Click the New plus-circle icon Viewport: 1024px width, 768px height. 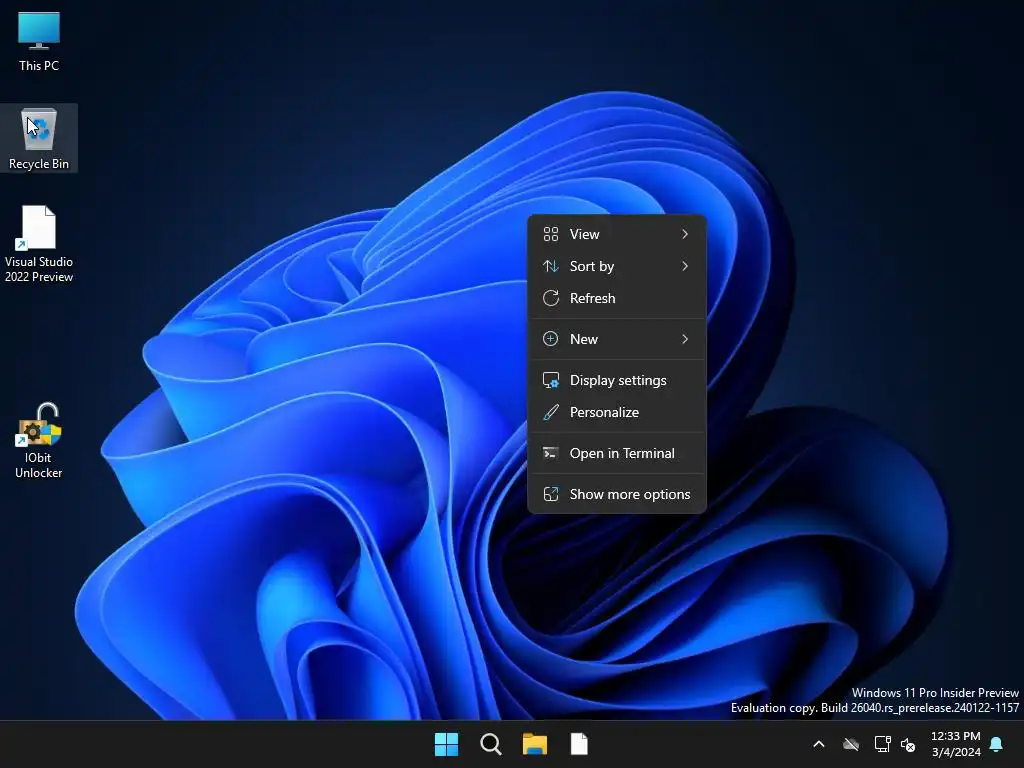coord(551,339)
